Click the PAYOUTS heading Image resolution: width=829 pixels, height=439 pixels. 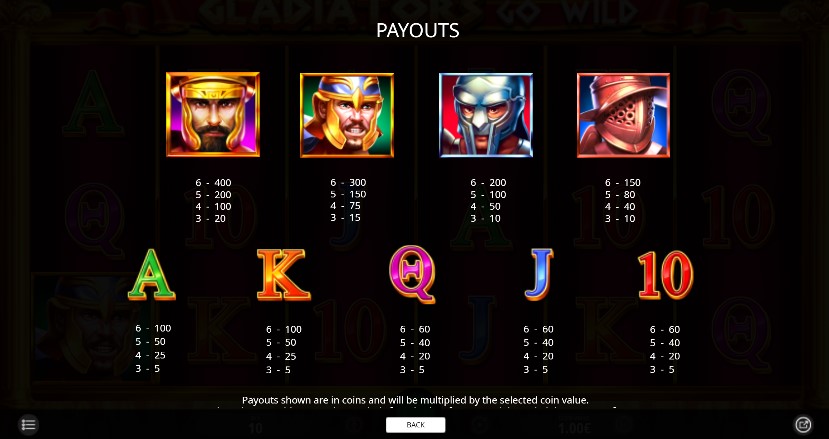pyautogui.click(x=418, y=31)
